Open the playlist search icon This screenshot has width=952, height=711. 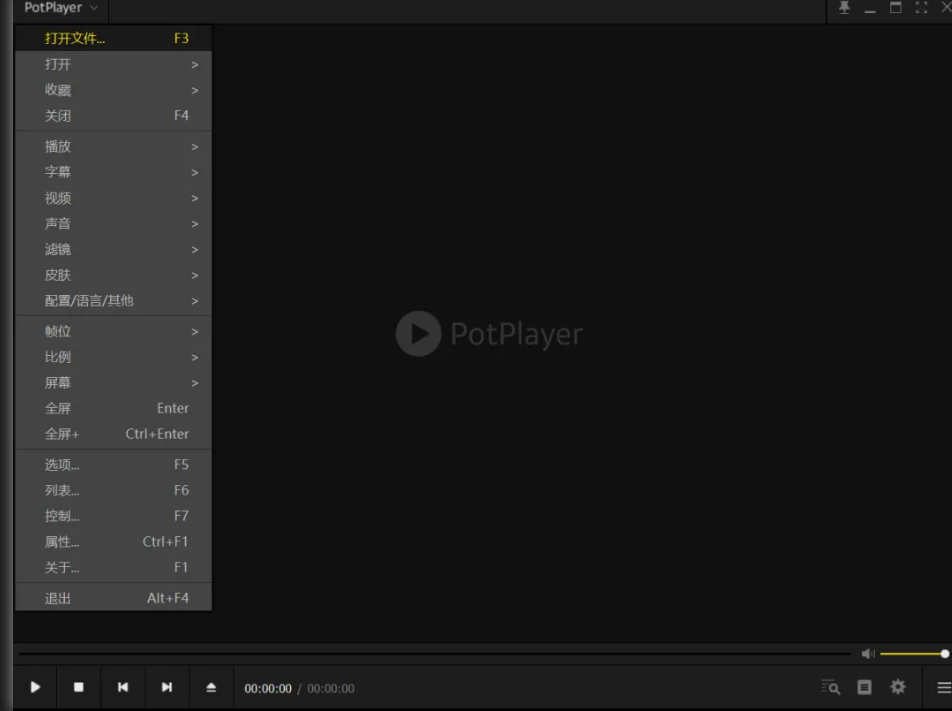[x=831, y=687]
